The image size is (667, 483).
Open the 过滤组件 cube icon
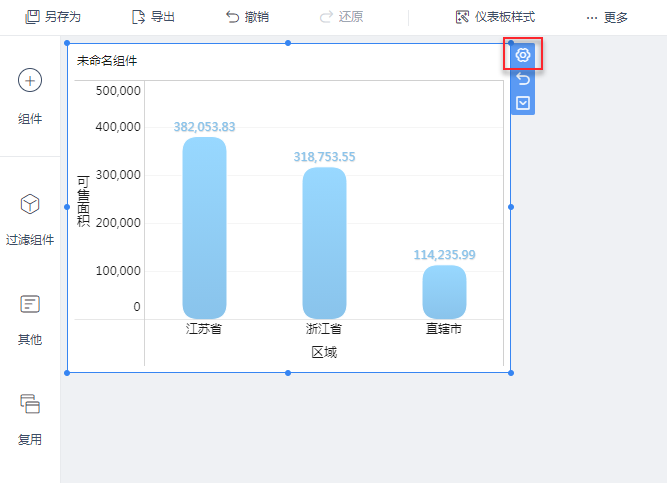pos(30,204)
